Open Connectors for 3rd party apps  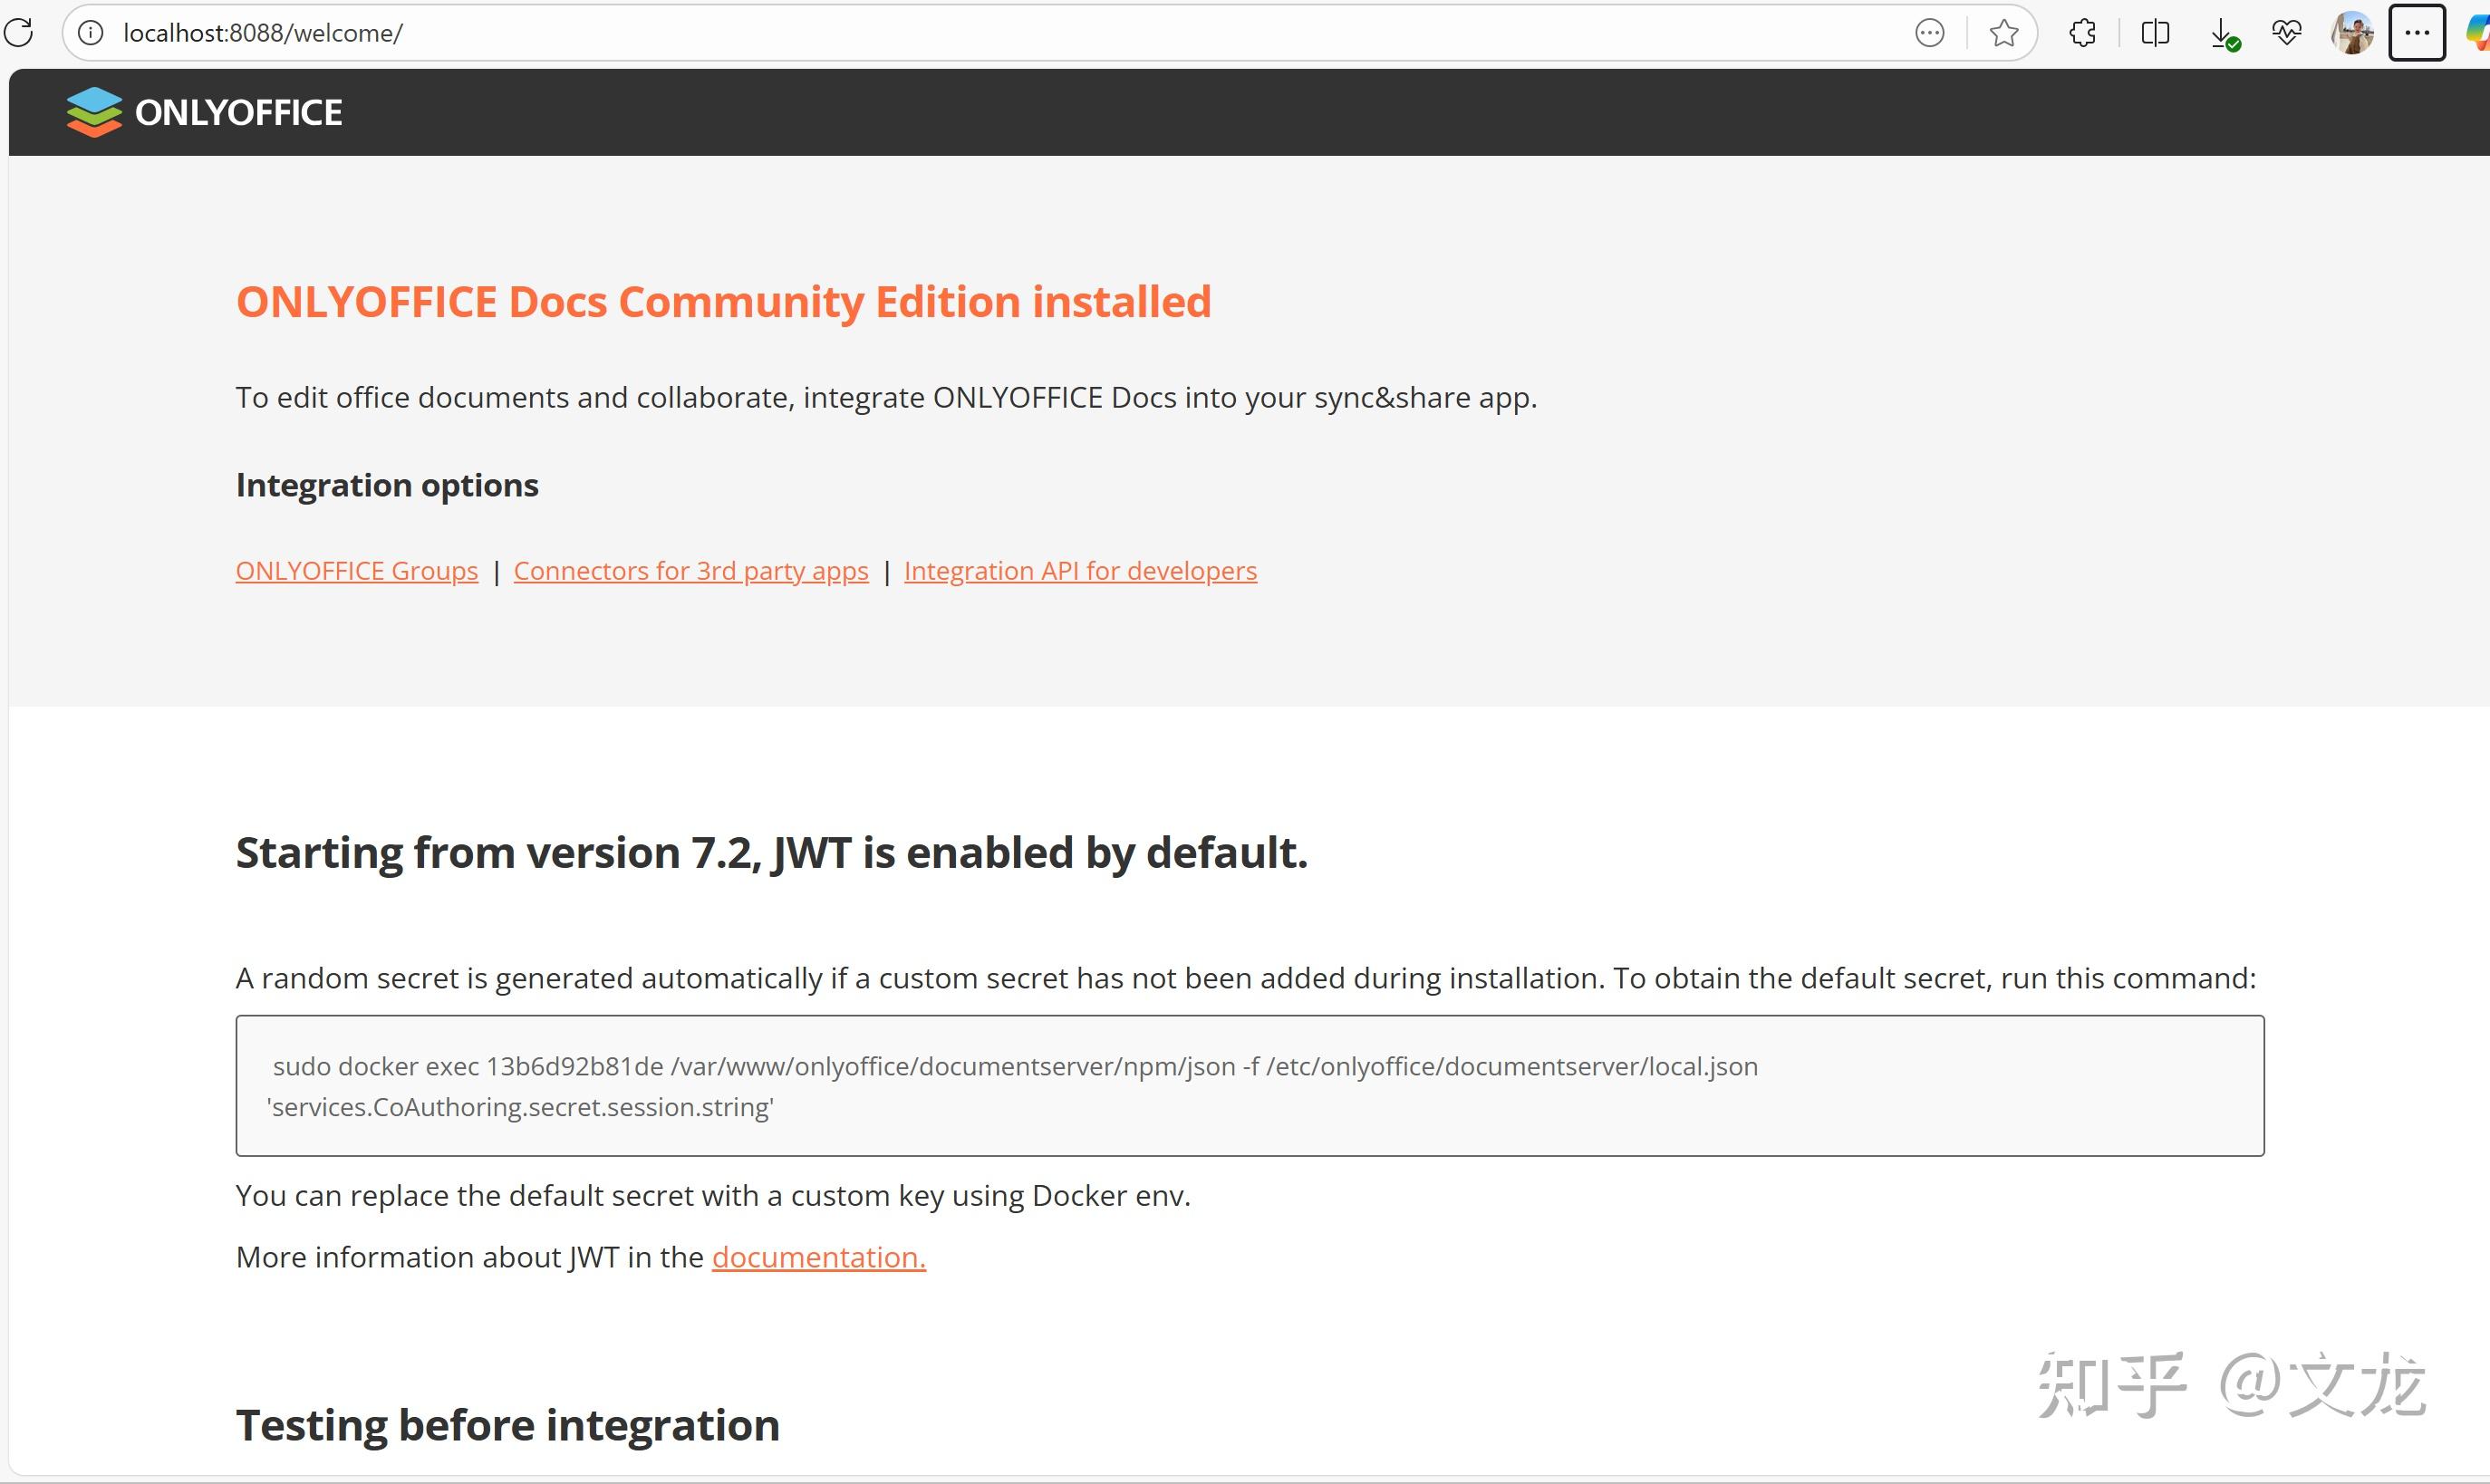690,570
